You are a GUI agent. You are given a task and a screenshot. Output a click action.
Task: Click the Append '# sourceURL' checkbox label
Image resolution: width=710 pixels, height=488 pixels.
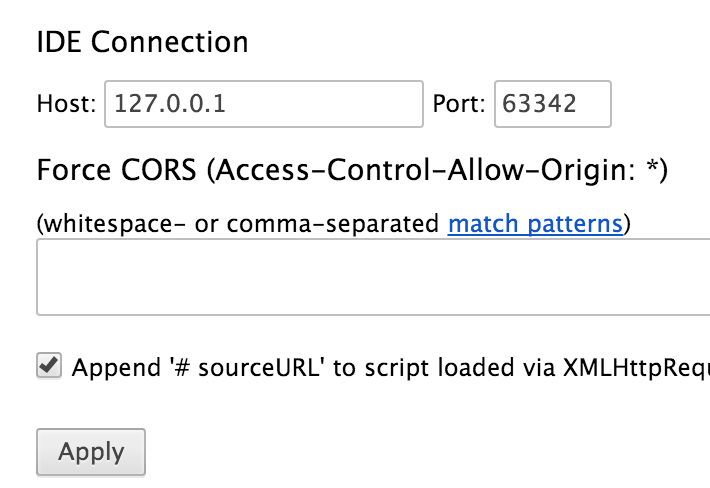coord(390,367)
